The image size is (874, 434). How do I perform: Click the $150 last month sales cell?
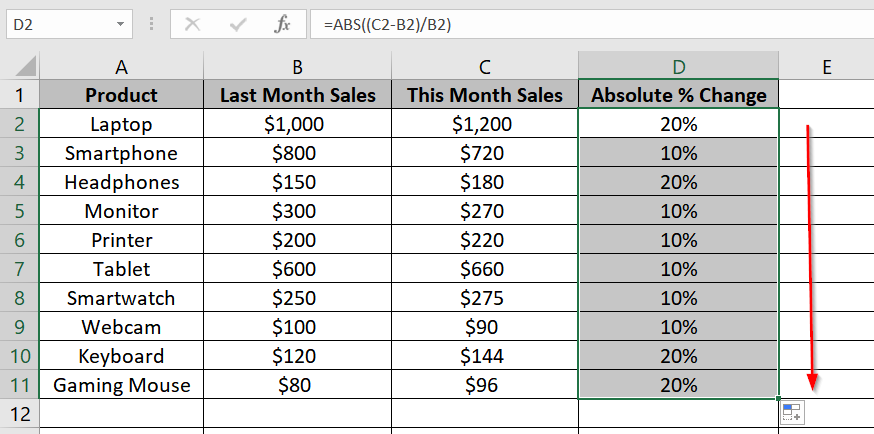point(298,181)
